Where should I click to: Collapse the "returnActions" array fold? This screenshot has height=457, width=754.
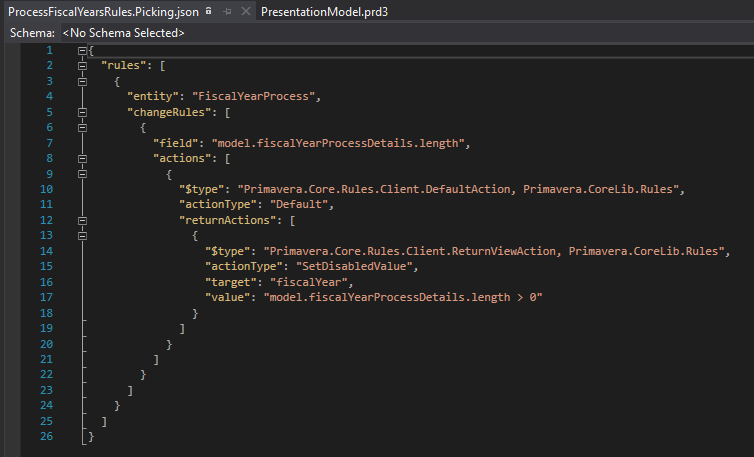pyautogui.click(x=82, y=220)
